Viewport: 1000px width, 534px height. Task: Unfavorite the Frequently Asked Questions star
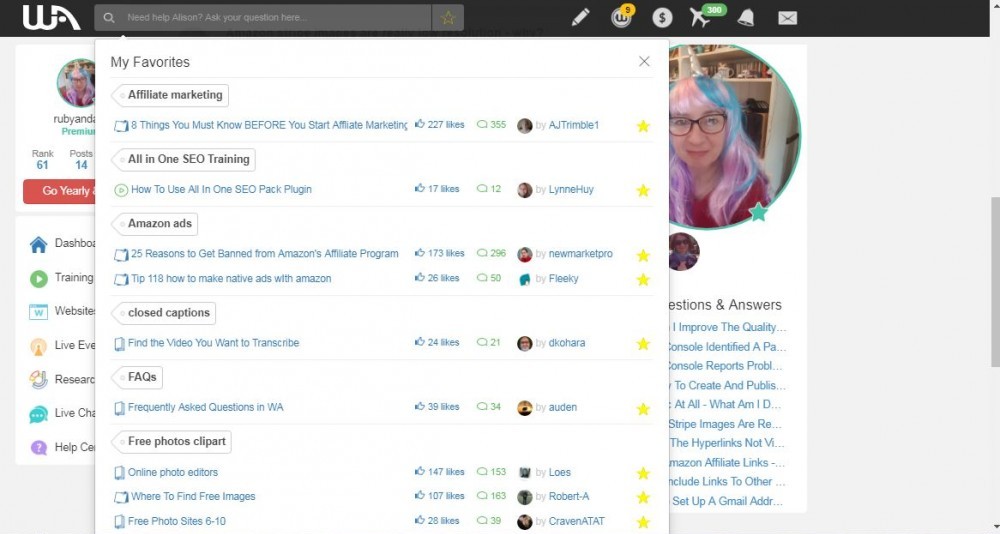tap(643, 408)
